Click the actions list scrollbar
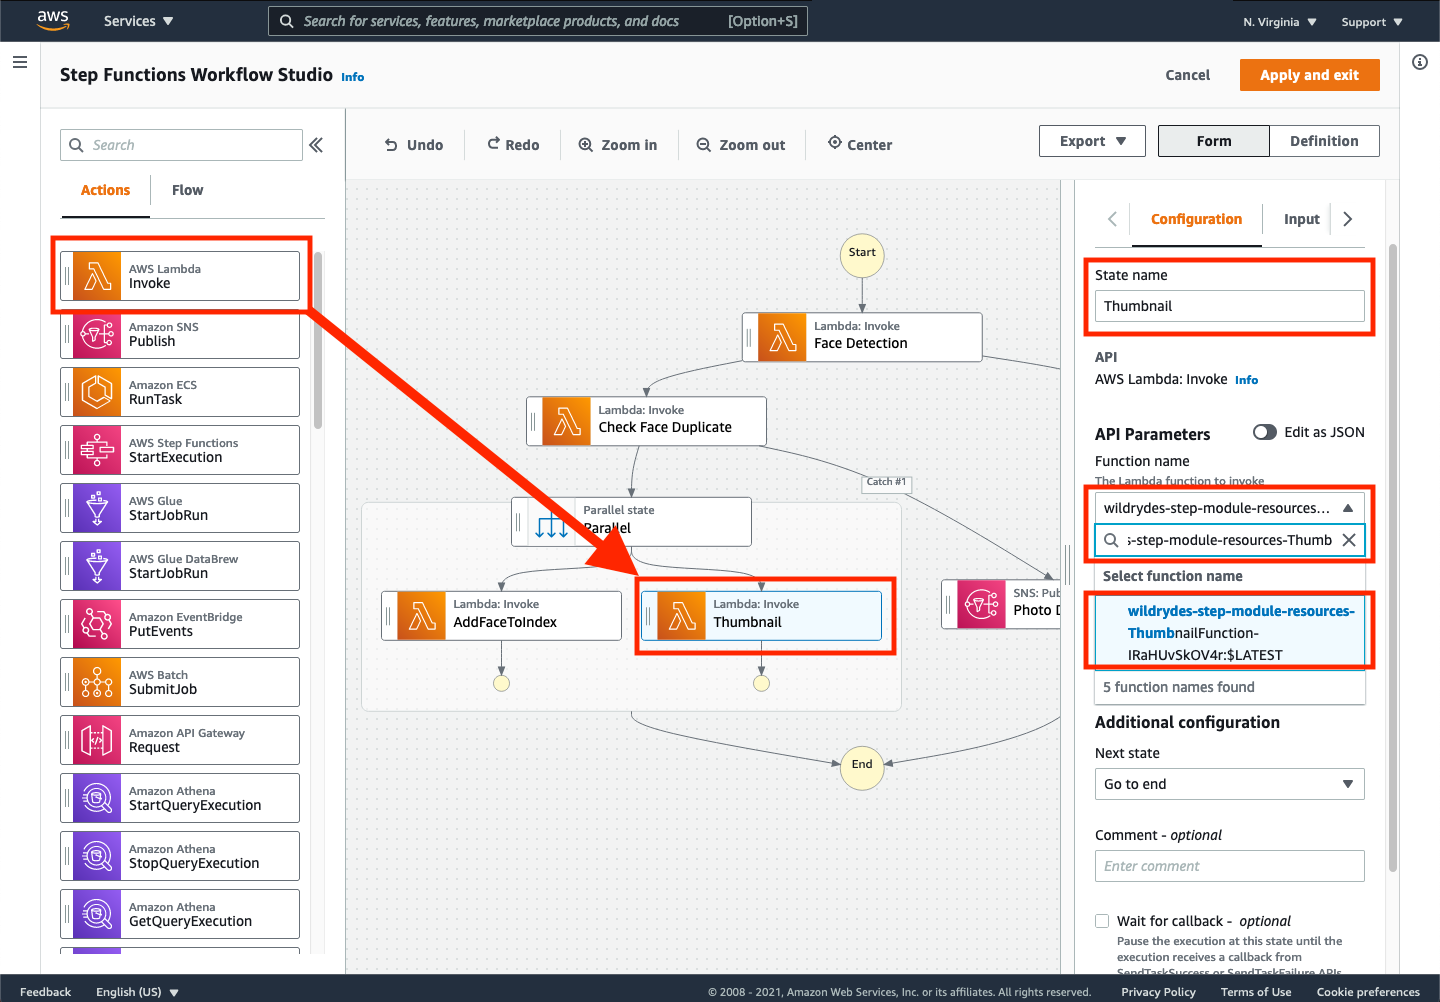Viewport: 1440px width, 1002px height. 318,340
